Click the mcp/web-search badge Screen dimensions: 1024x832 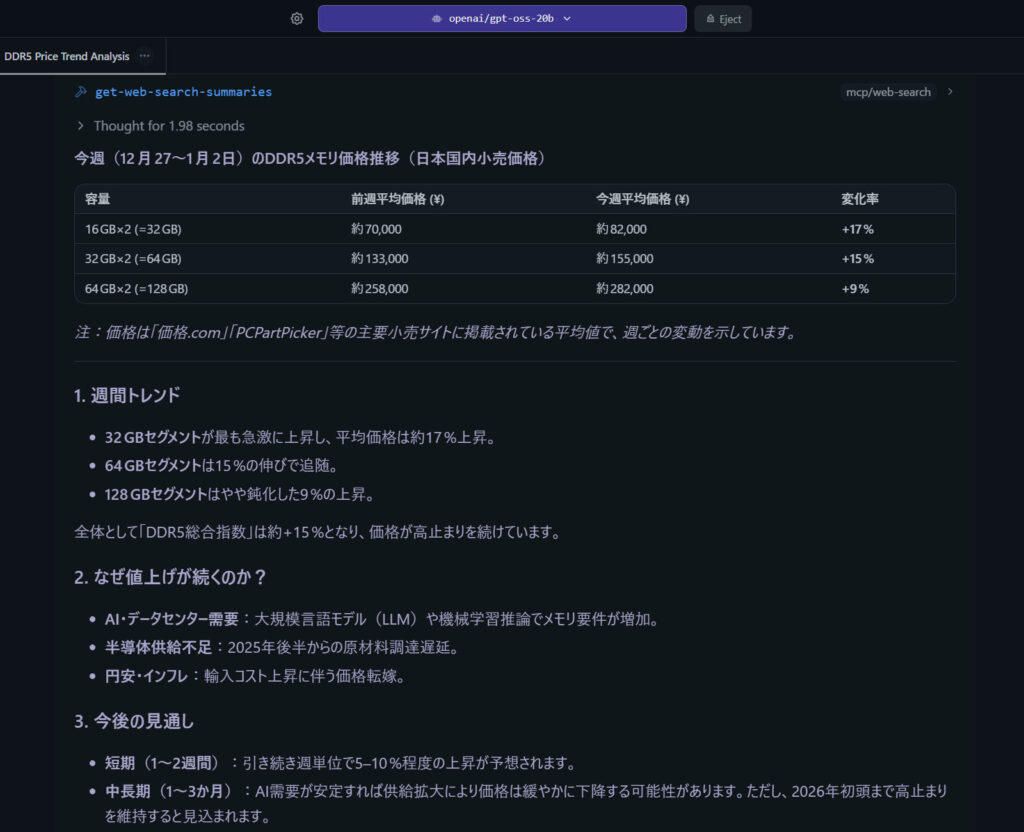[x=887, y=92]
